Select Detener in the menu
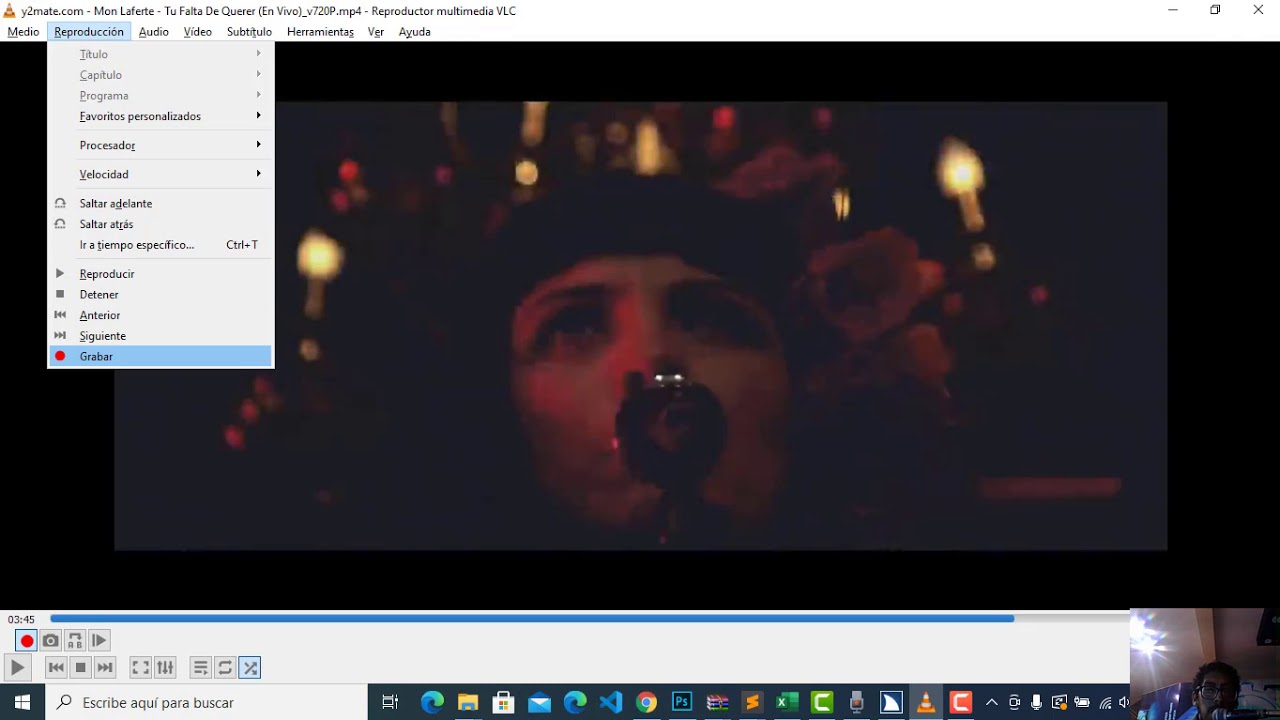The width and height of the screenshot is (1280, 720). point(160,295)
